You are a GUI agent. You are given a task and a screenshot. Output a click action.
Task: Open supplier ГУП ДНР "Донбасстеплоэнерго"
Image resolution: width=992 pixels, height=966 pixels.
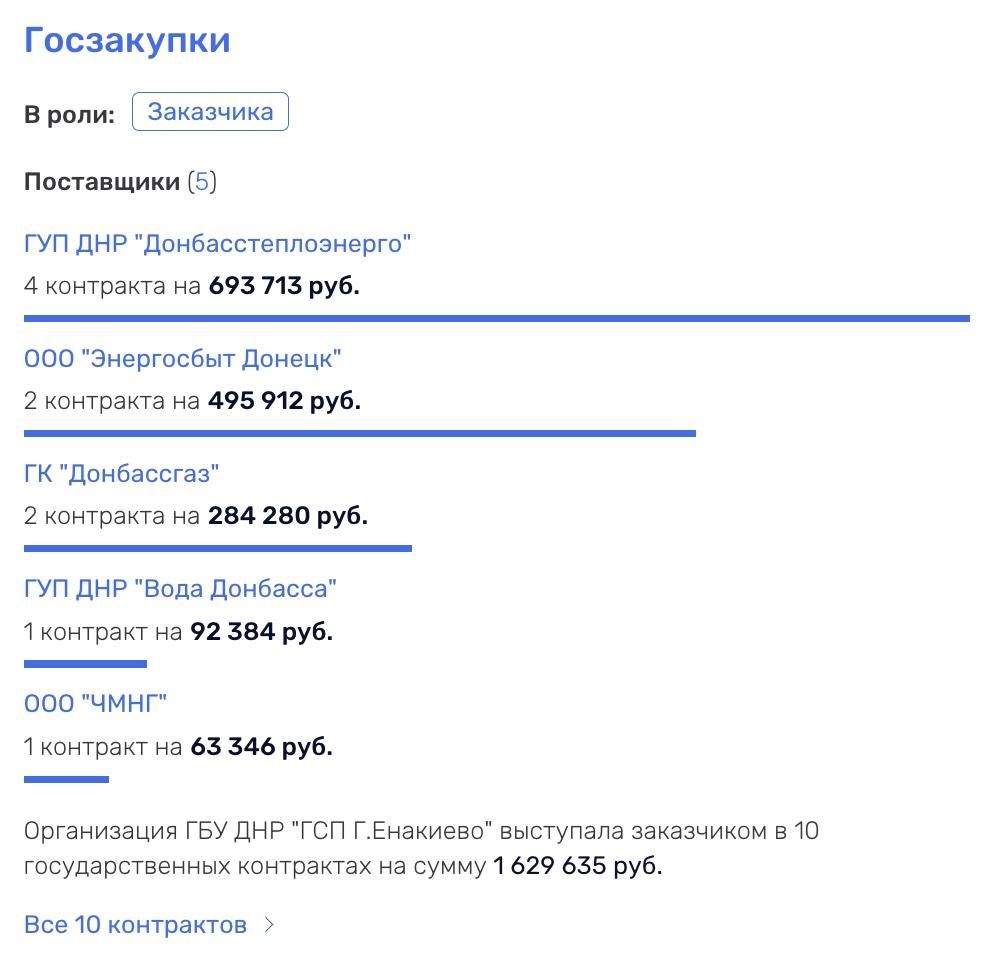click(x=217, y=243)
